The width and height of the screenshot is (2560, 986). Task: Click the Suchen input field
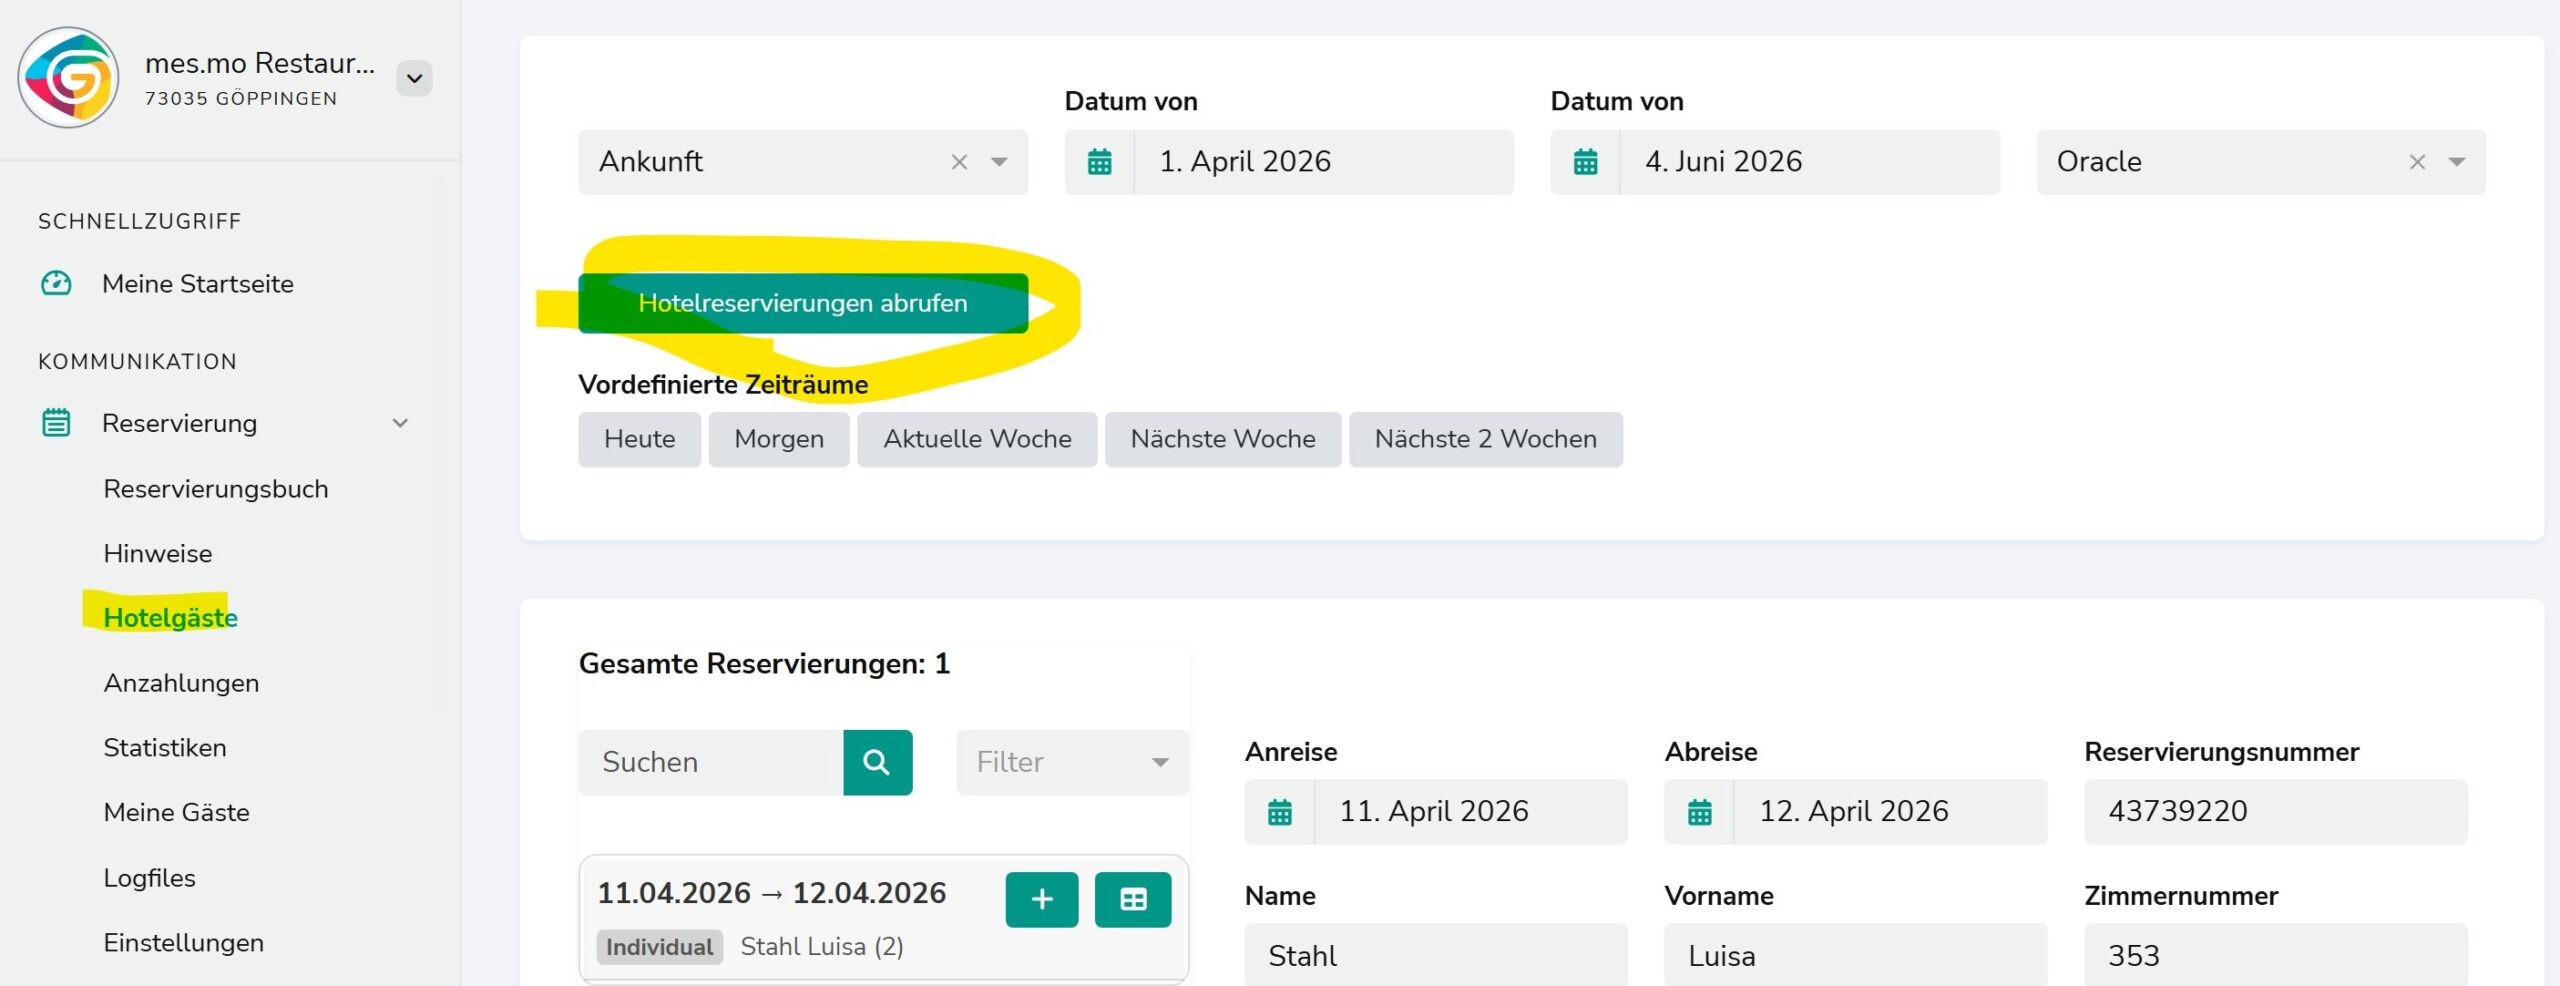coord(711,763)
